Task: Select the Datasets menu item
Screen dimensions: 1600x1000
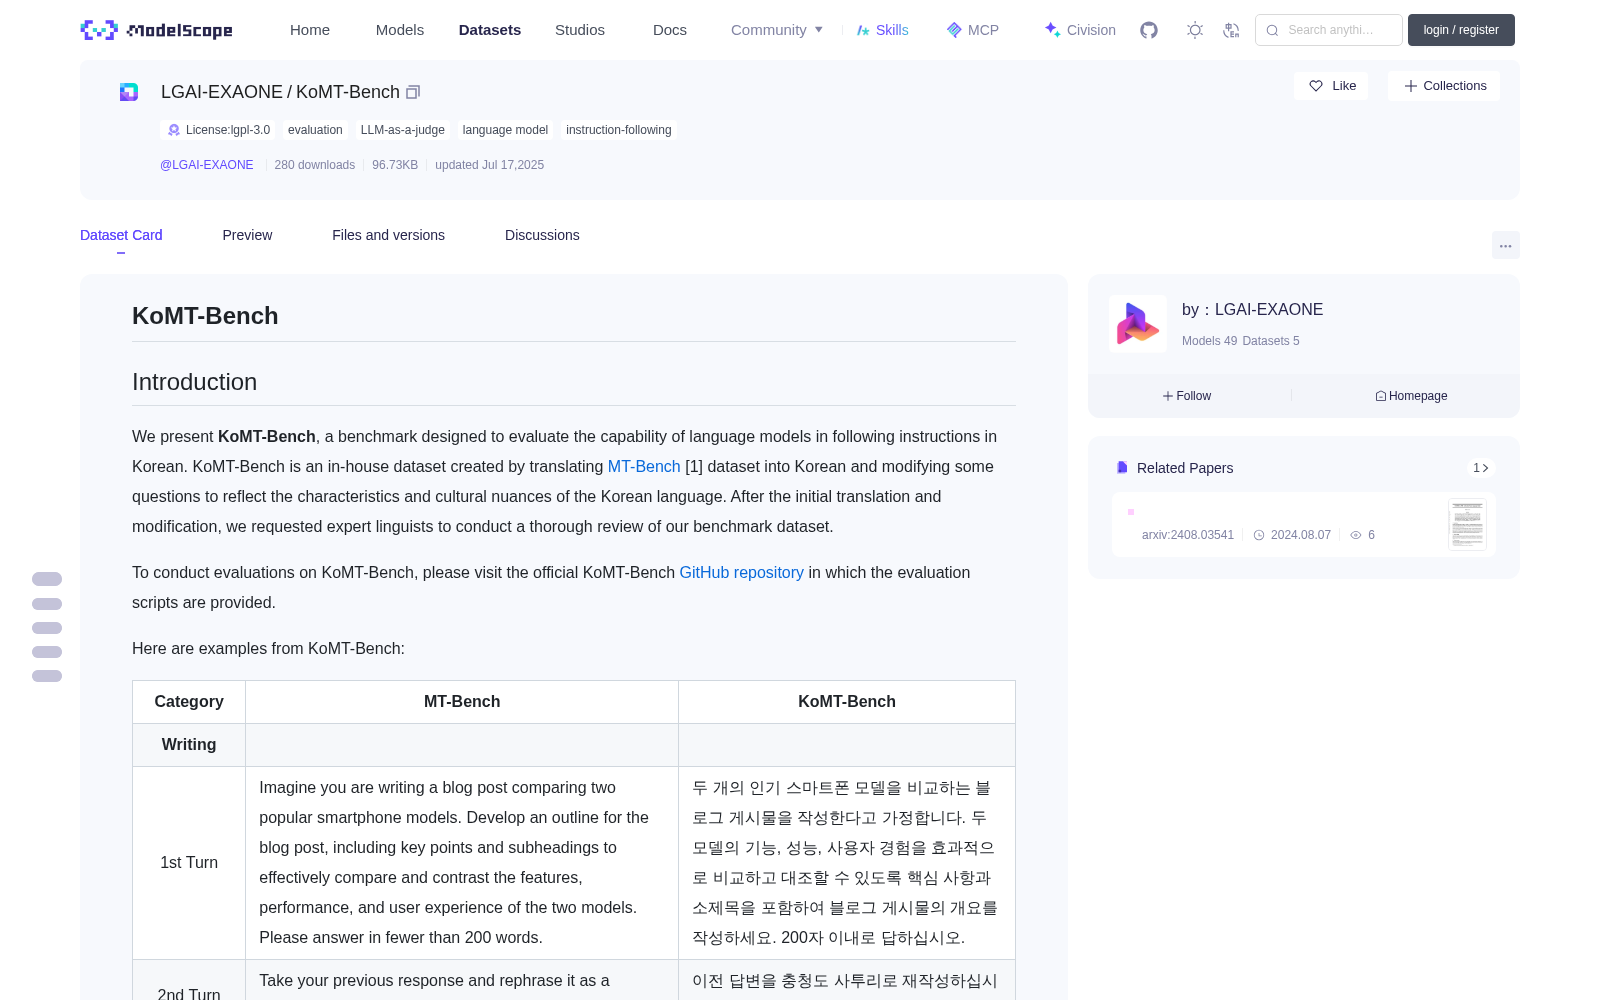Action: pyautogui.click(x=490, y=30)
